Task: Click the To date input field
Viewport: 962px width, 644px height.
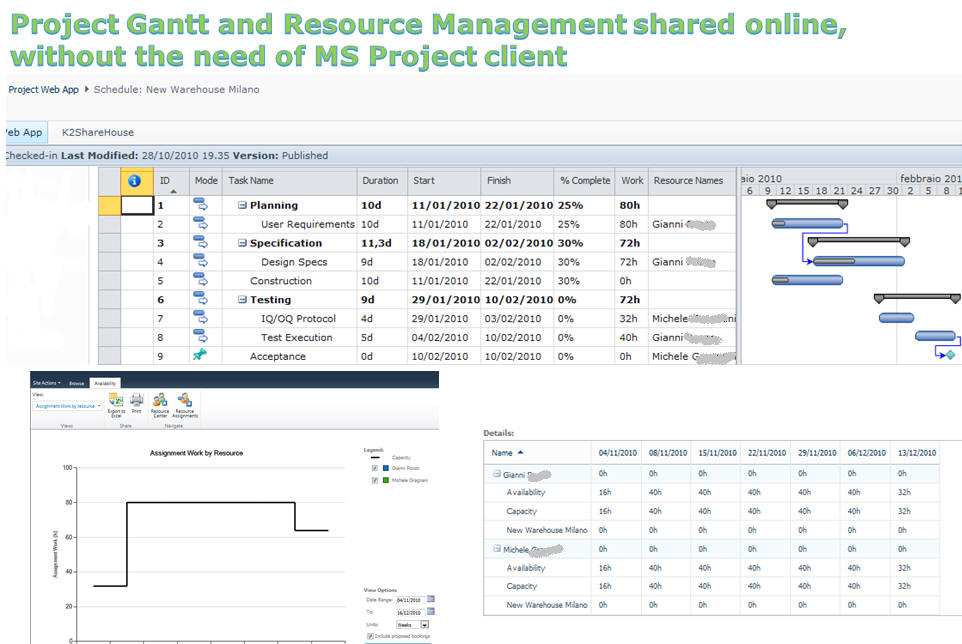Action: (x=410, y=612)
